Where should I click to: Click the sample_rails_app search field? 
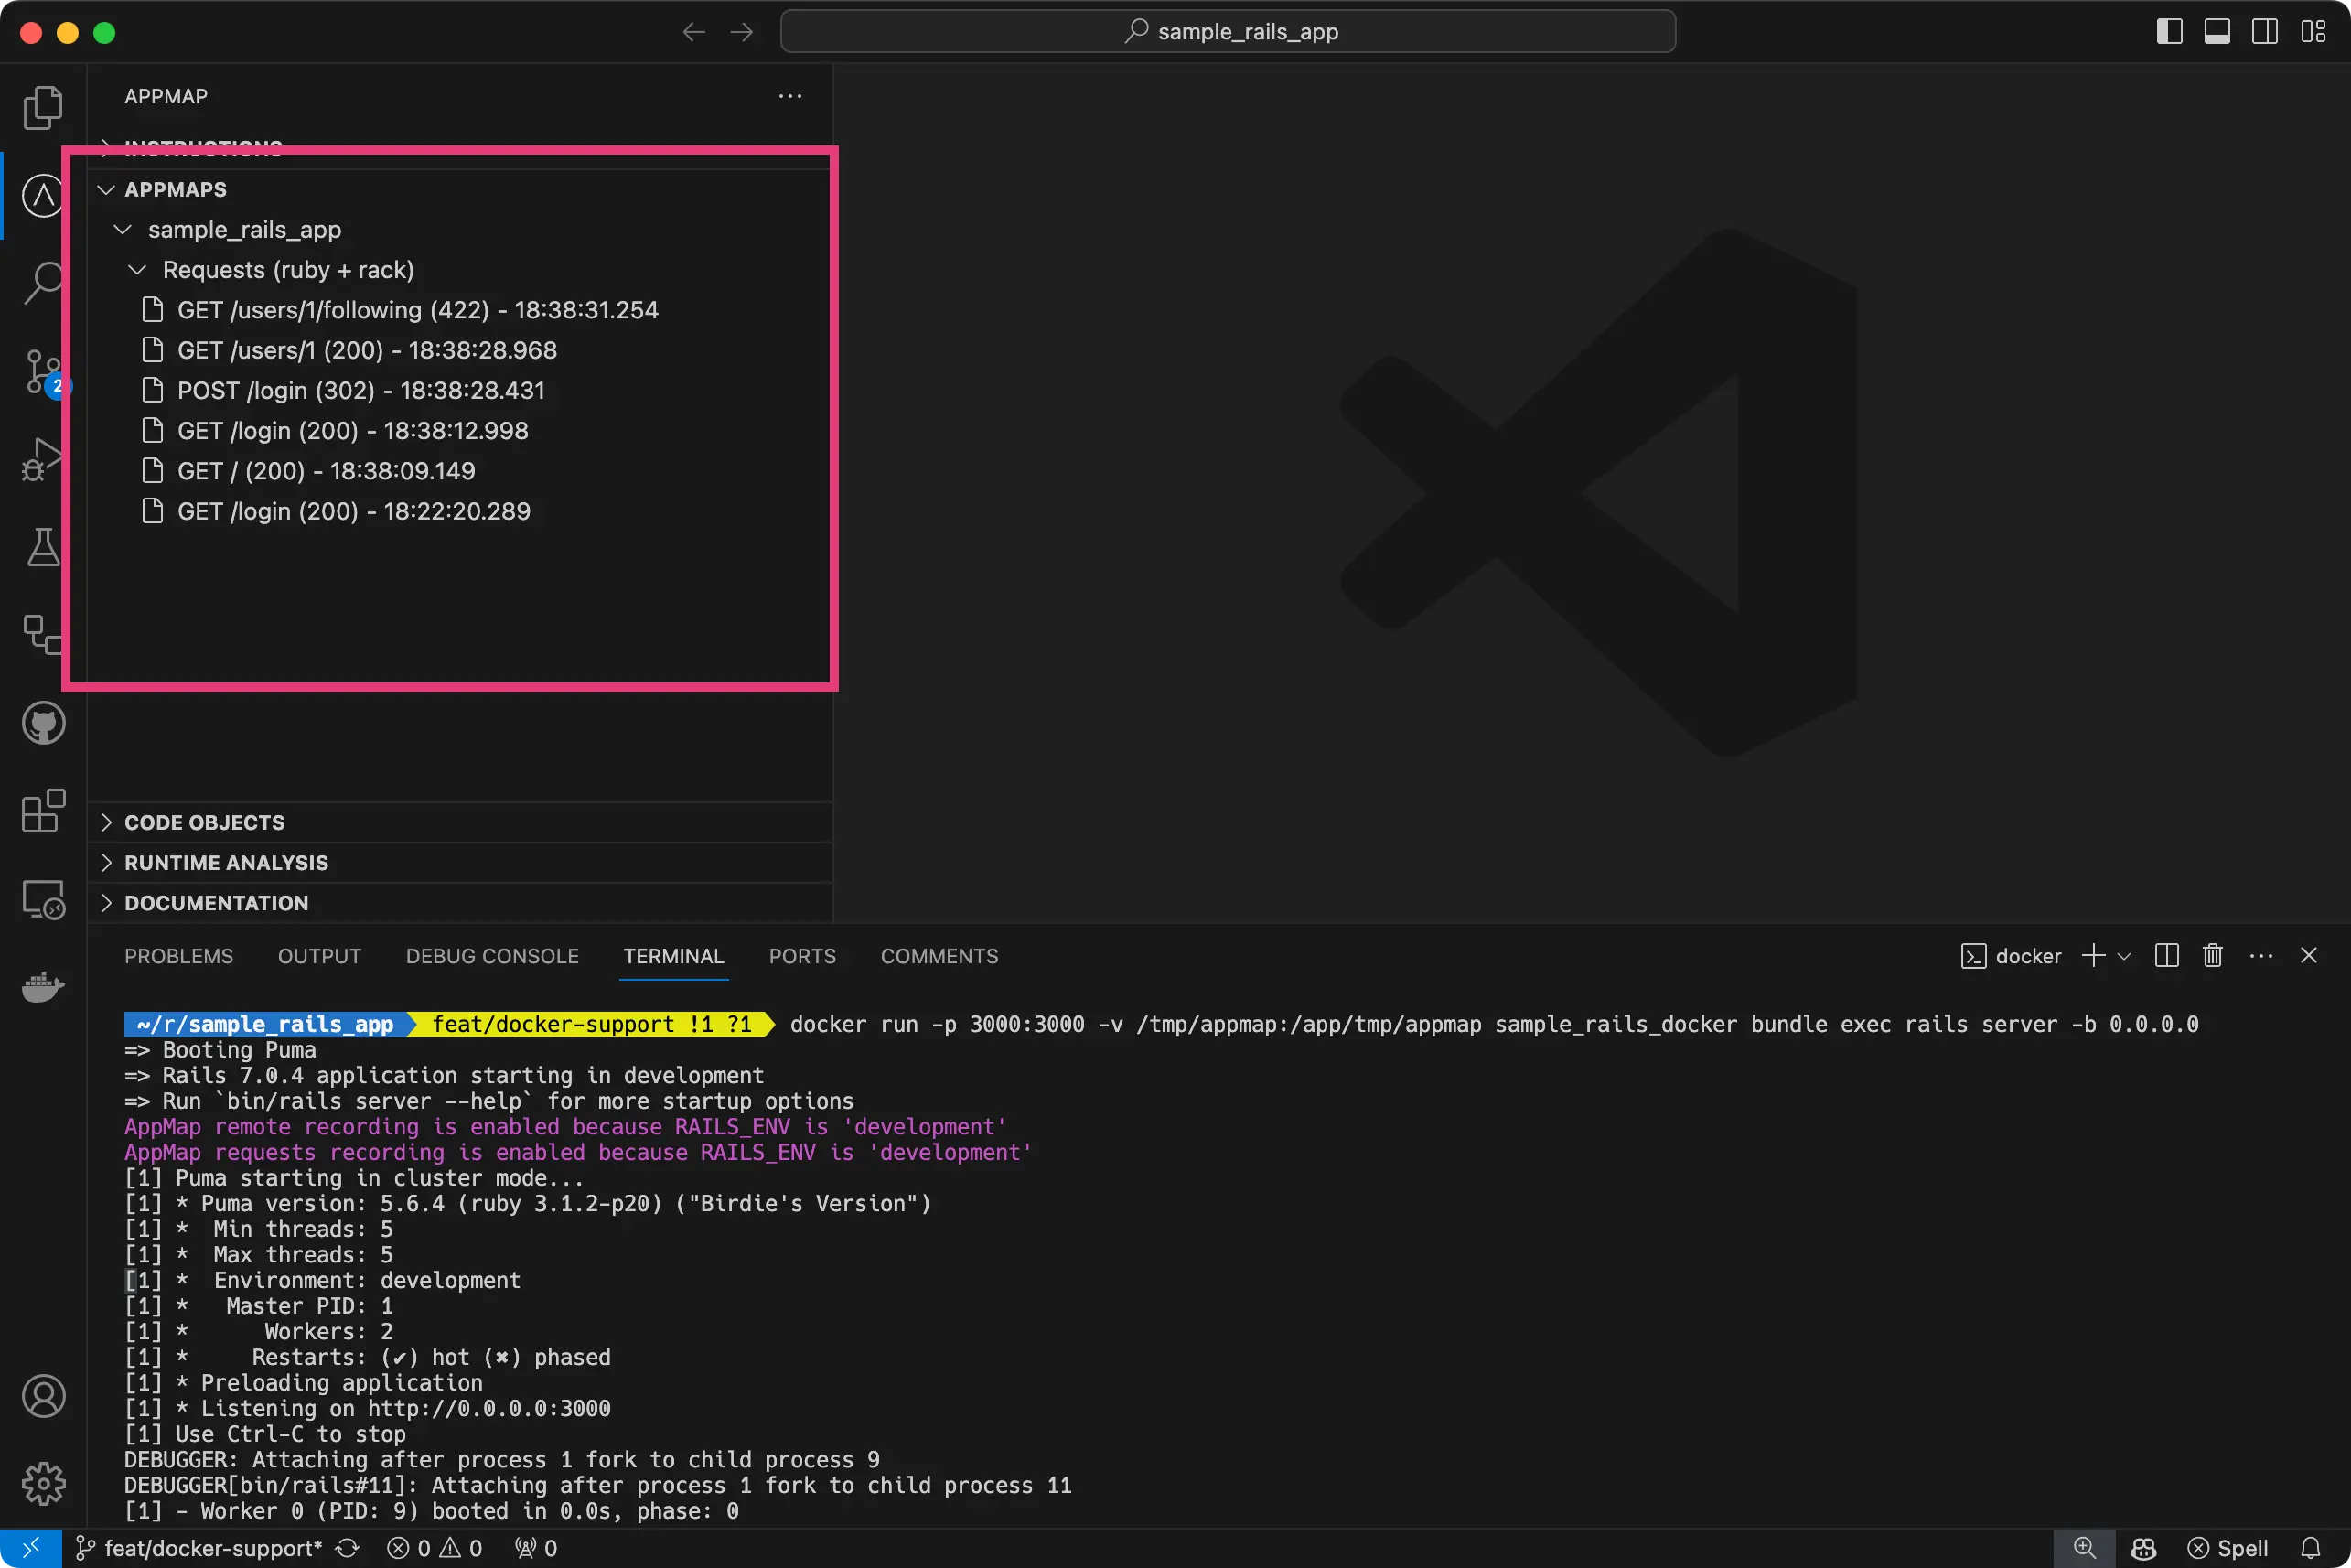pos(1228,32)
